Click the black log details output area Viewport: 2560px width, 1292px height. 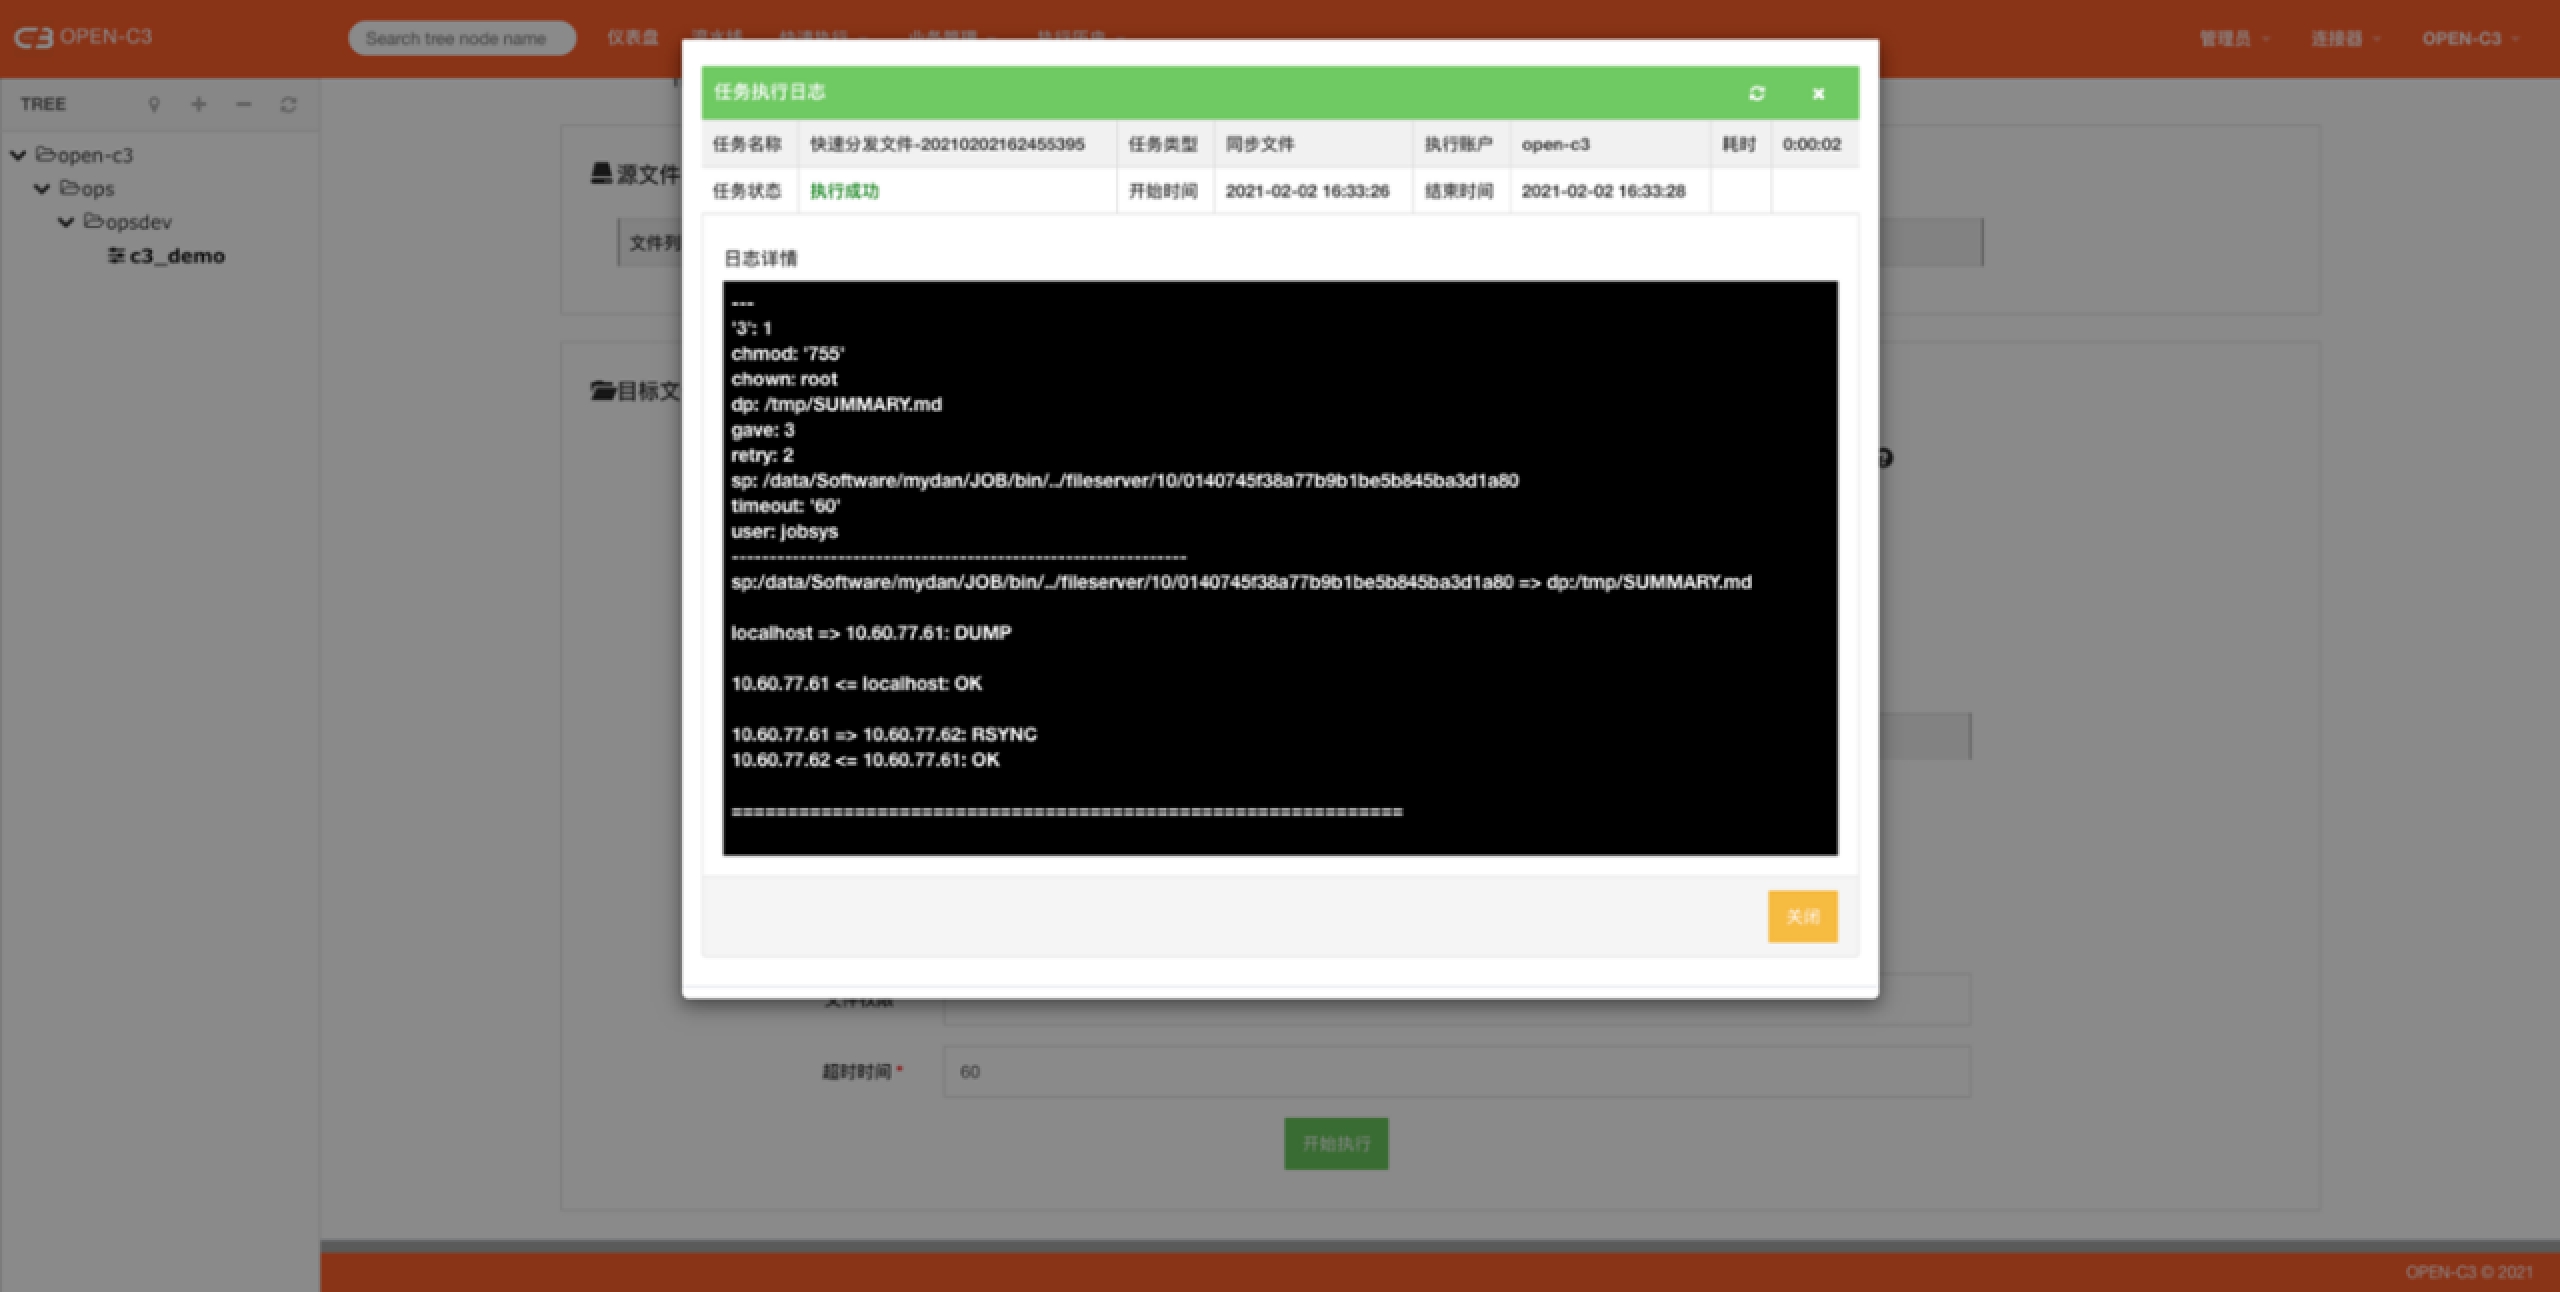tap(1280, 567)
